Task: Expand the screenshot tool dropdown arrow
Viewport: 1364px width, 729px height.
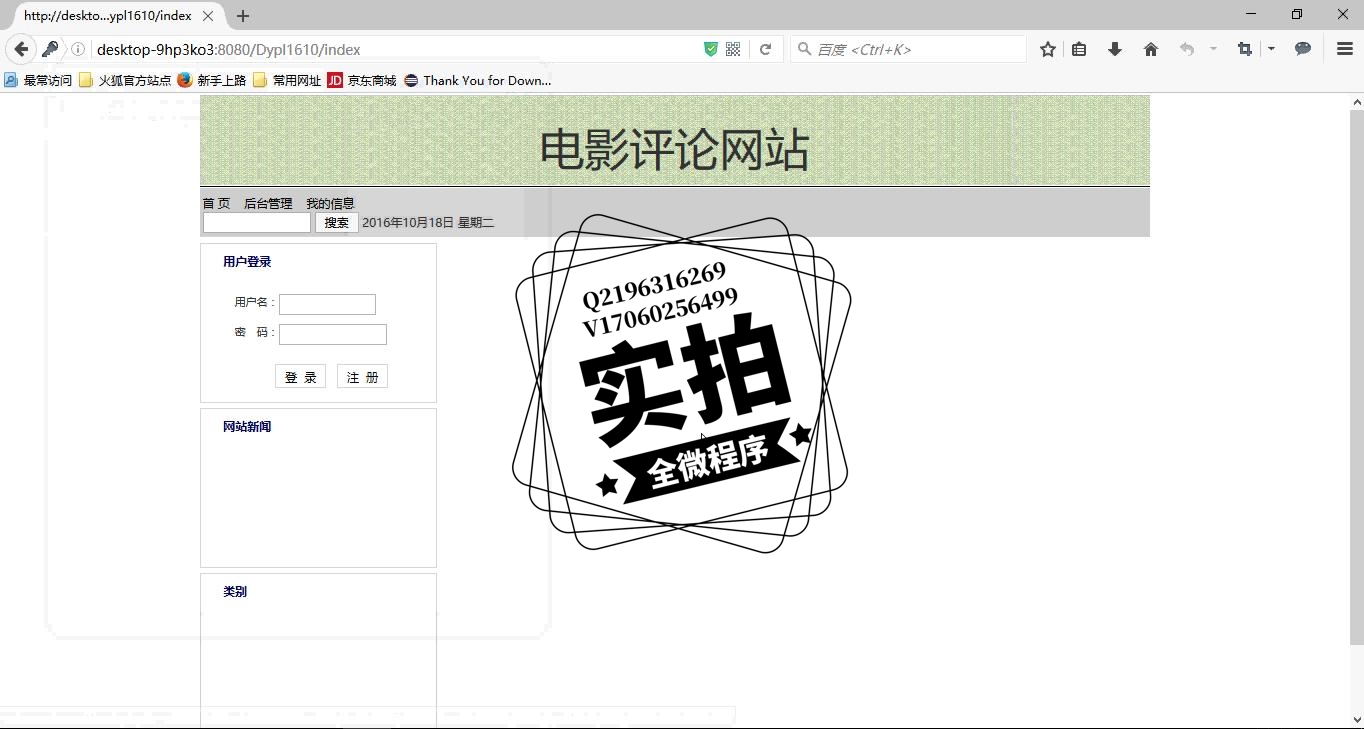Action: click(x=1271, y=48)
